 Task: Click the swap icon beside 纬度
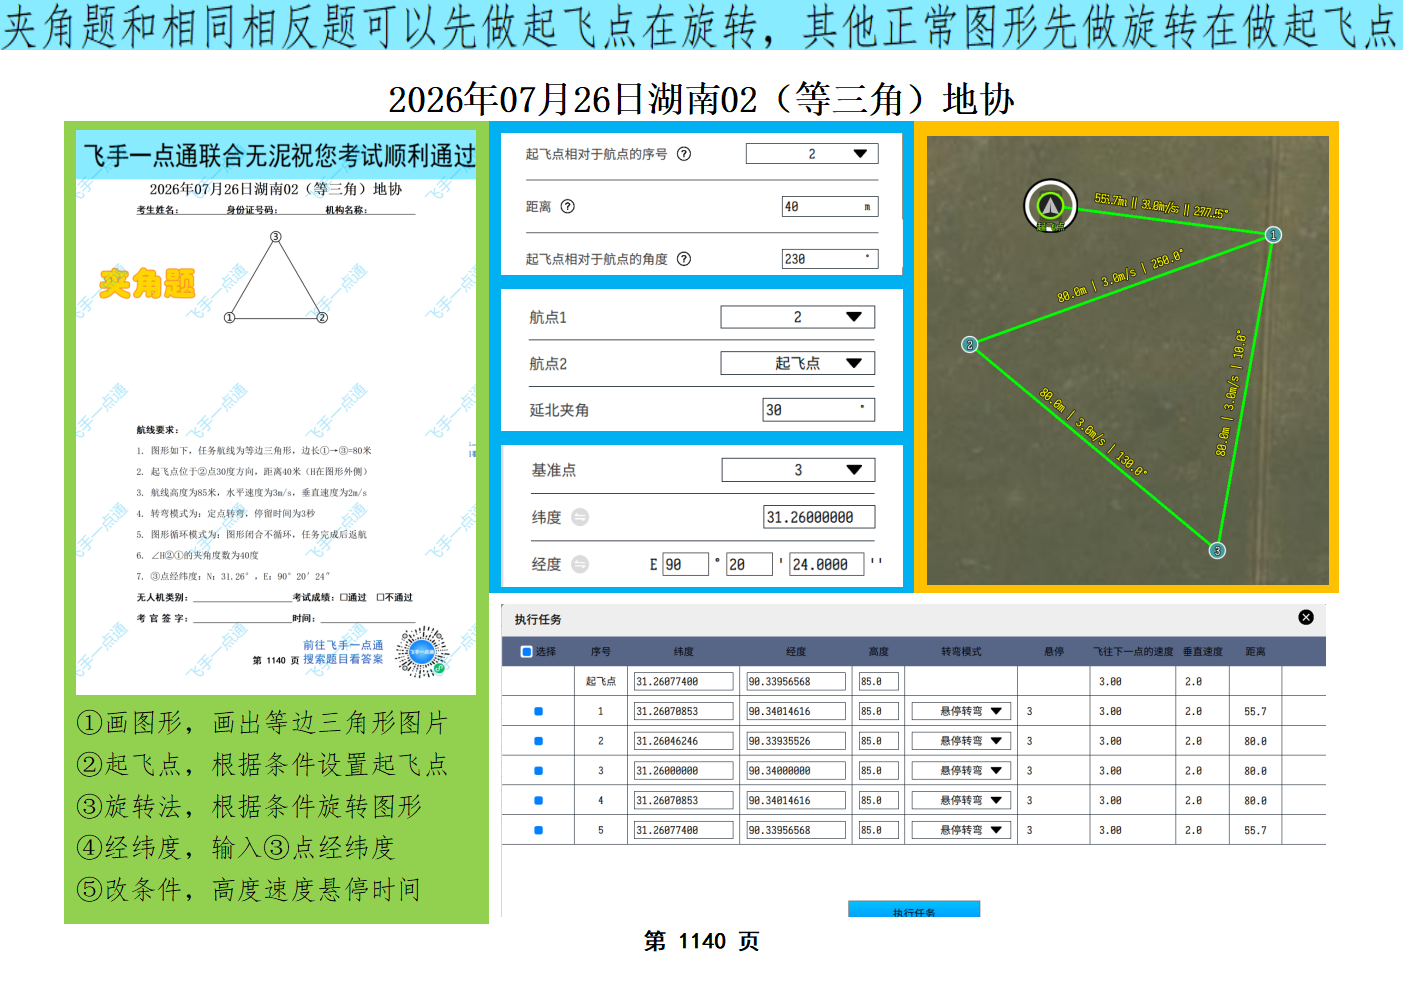(580, 517)
